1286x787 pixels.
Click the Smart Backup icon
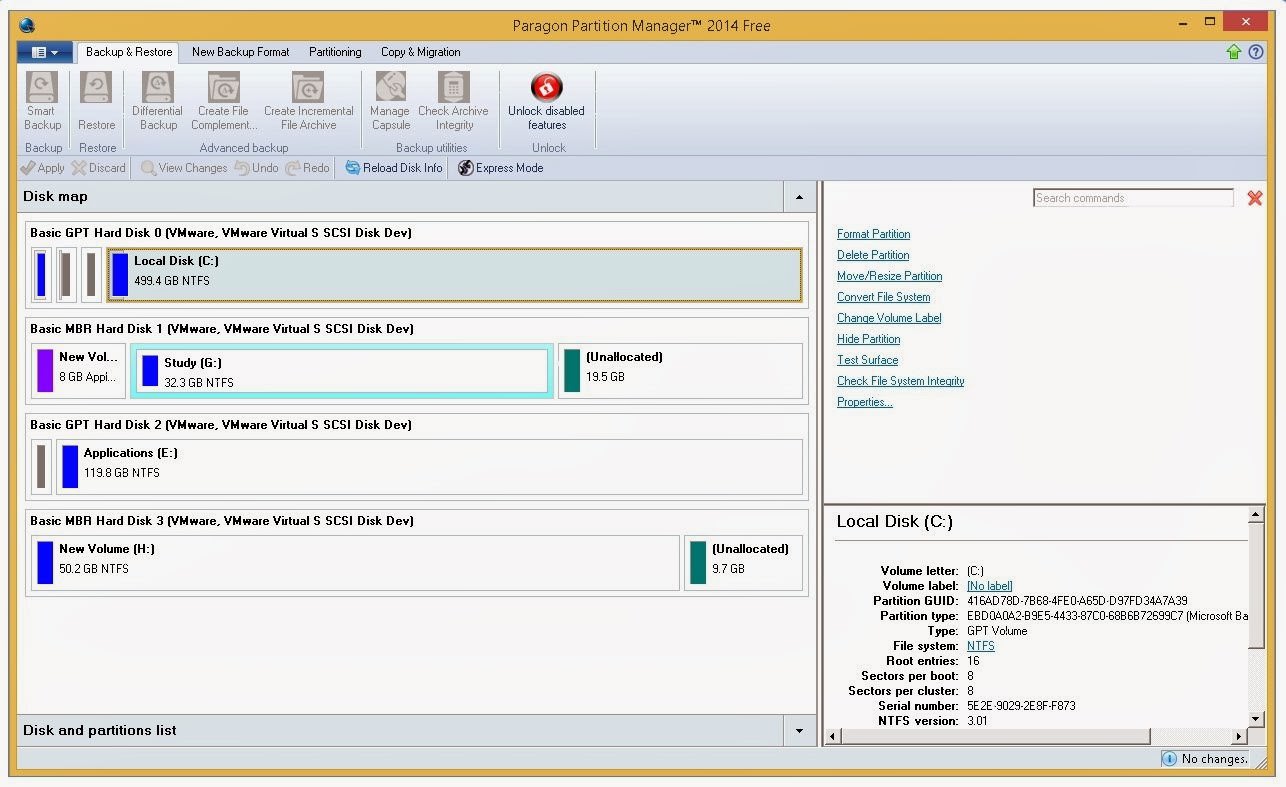tap(42, 87)
